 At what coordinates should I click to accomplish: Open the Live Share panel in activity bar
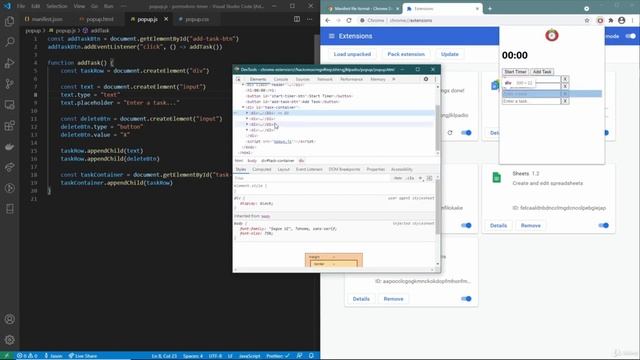[9, 167]
